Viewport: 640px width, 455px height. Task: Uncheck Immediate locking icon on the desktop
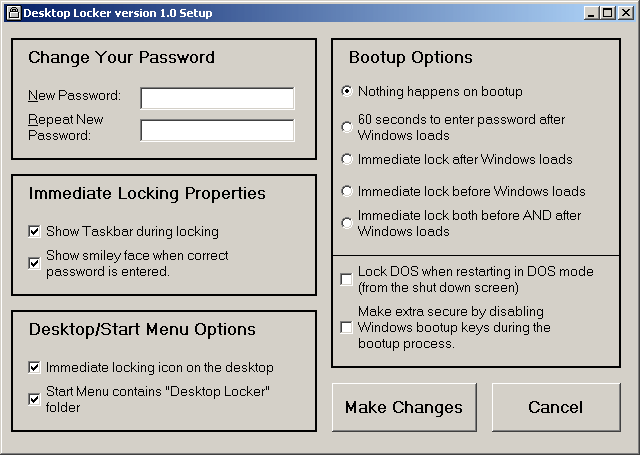34,367
